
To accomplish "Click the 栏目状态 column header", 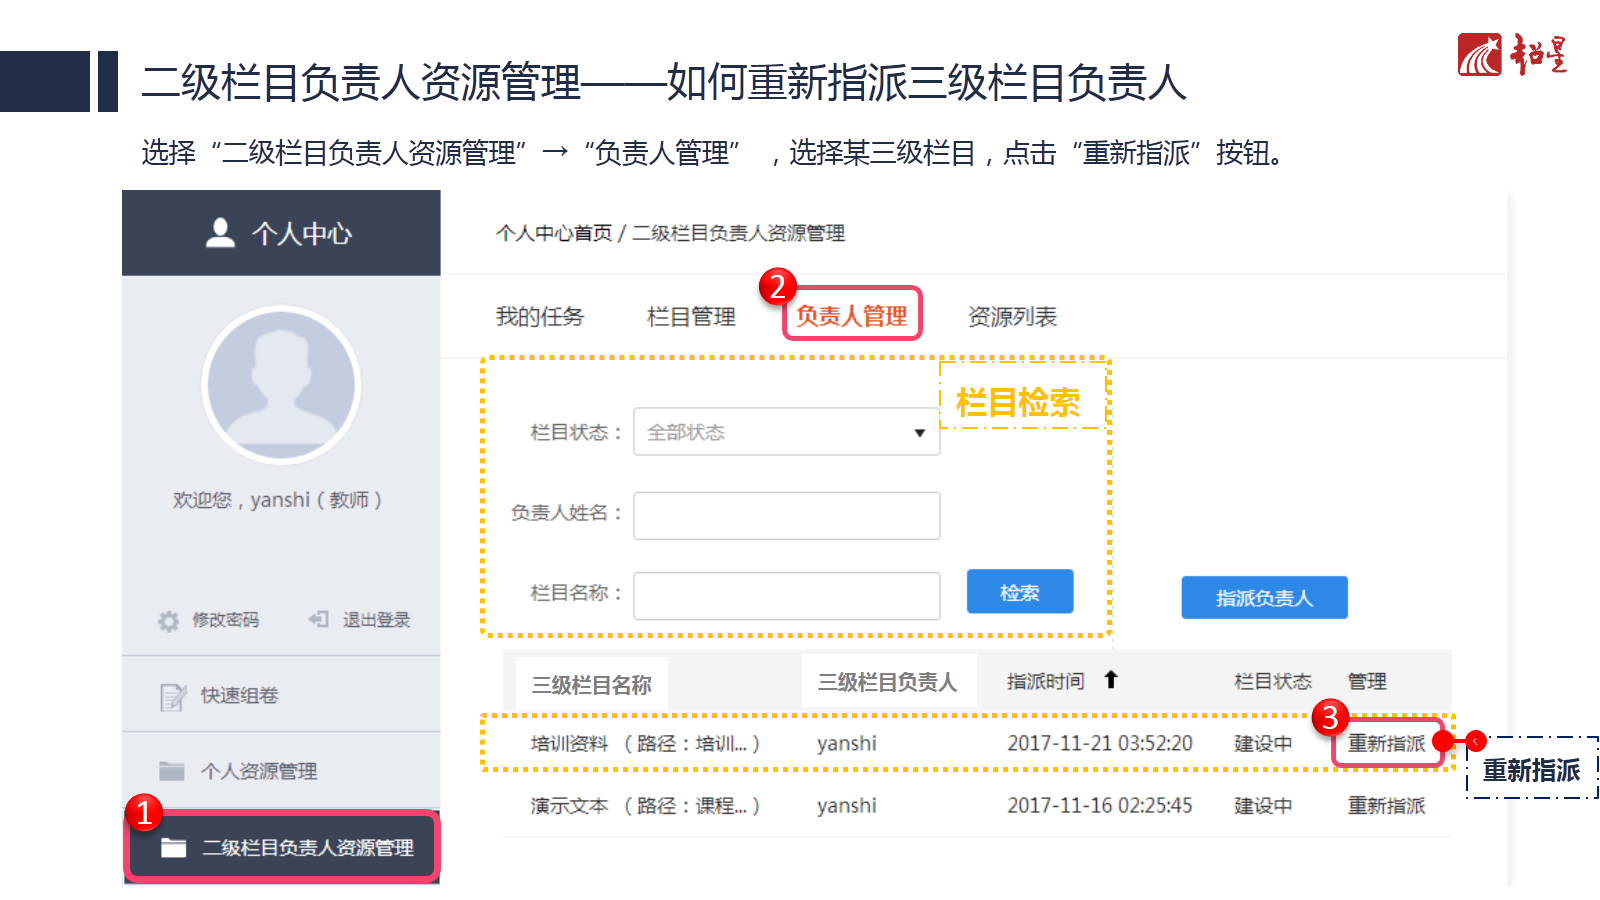I will [x=1272, y=681].
